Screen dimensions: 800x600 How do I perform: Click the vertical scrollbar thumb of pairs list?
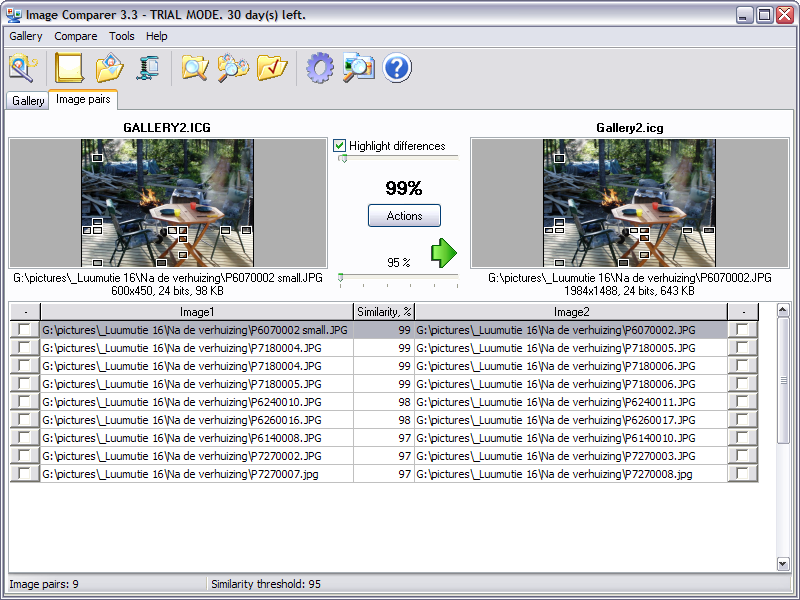(783, 380)
